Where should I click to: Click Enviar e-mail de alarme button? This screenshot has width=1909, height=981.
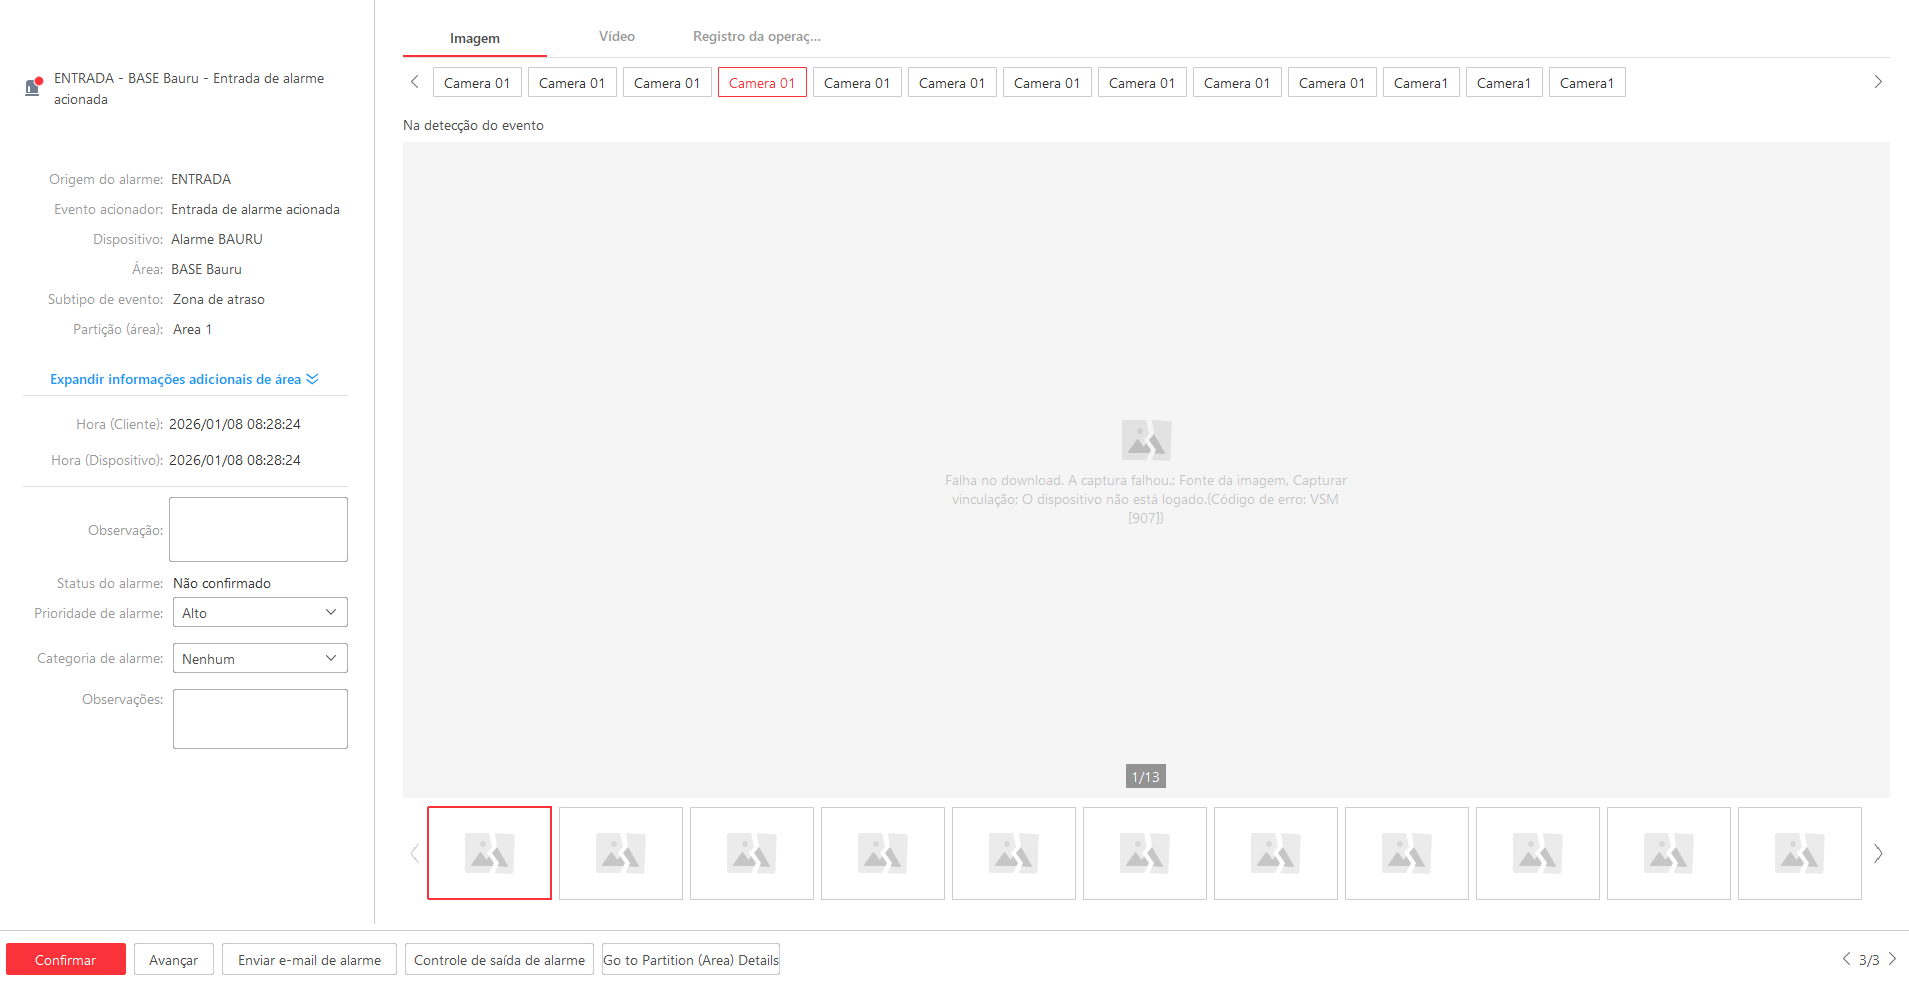point(309,960)
